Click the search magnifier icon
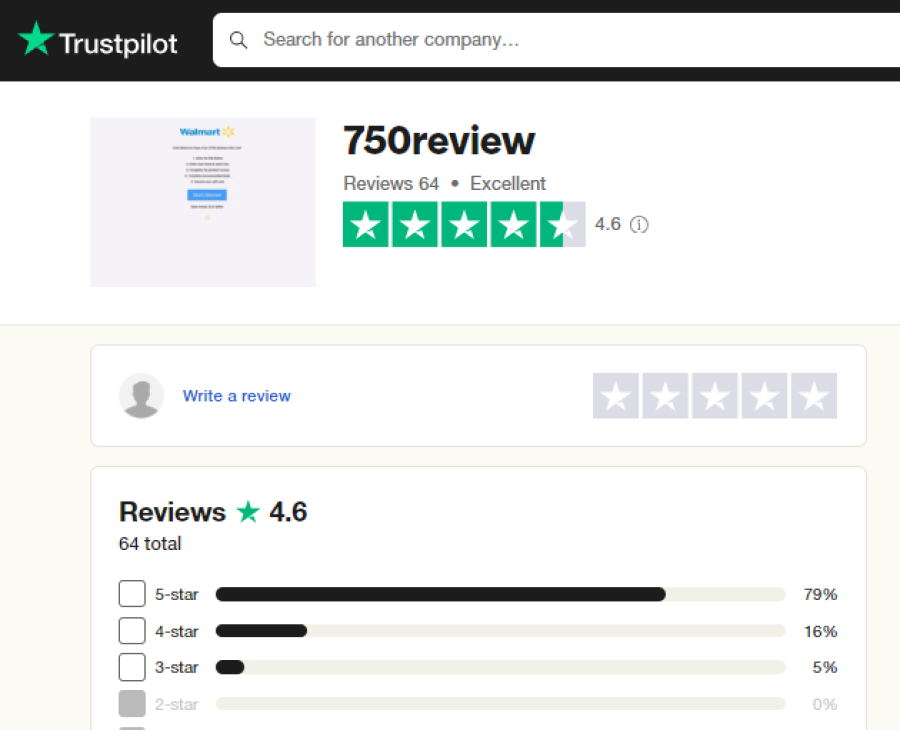 point(238,40)
